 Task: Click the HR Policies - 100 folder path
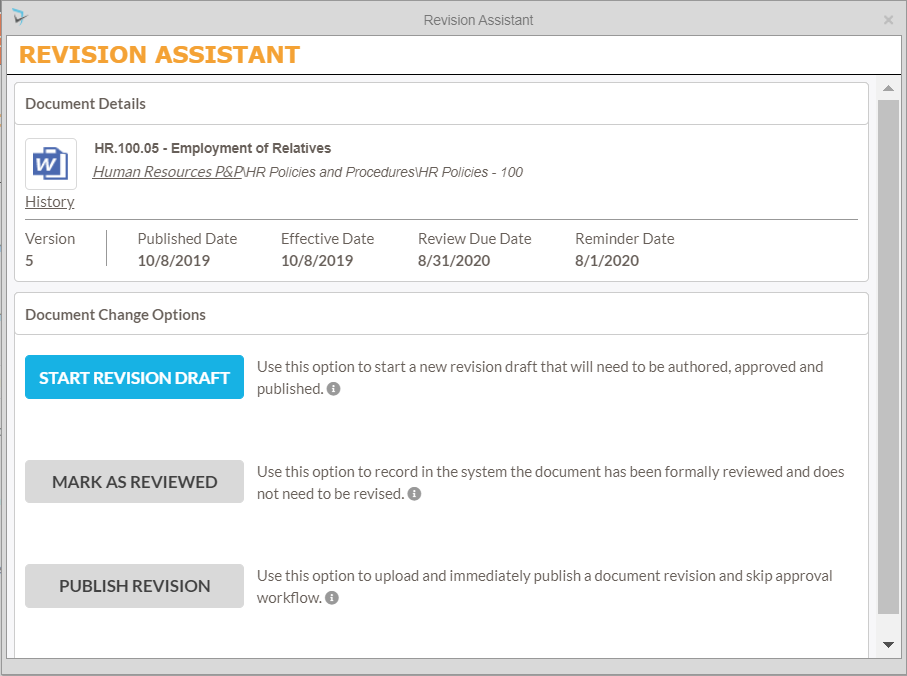click(x=470, y=172)
